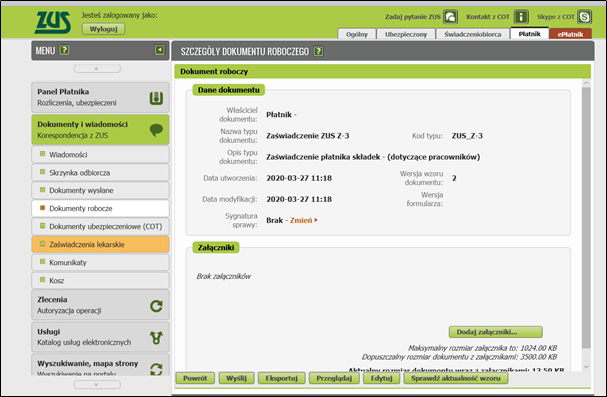This screenshot has width=607, height=397.
Task: Click the 'ZUS_Z-3' type code value
Action: (467, 136)
